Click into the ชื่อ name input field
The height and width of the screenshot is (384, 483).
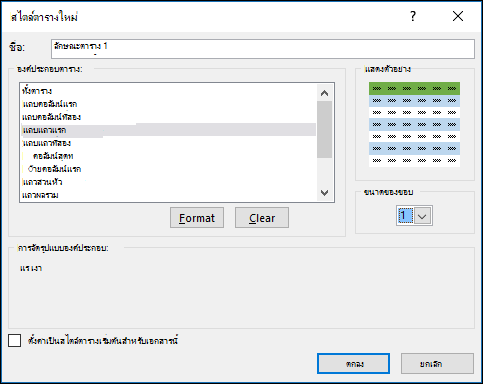(x=263, y=49)
